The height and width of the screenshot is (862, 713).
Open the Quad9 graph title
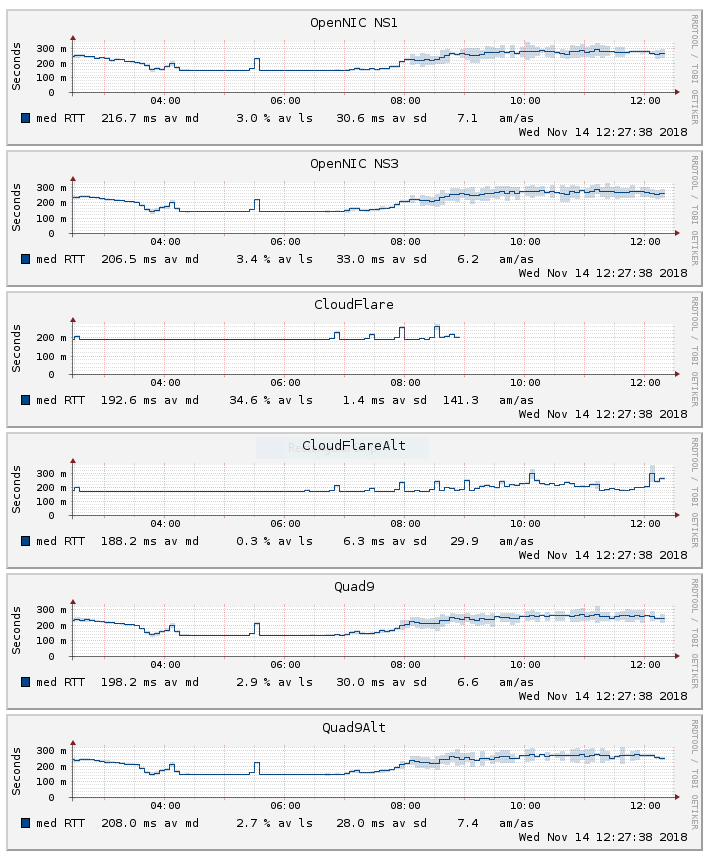354,586
